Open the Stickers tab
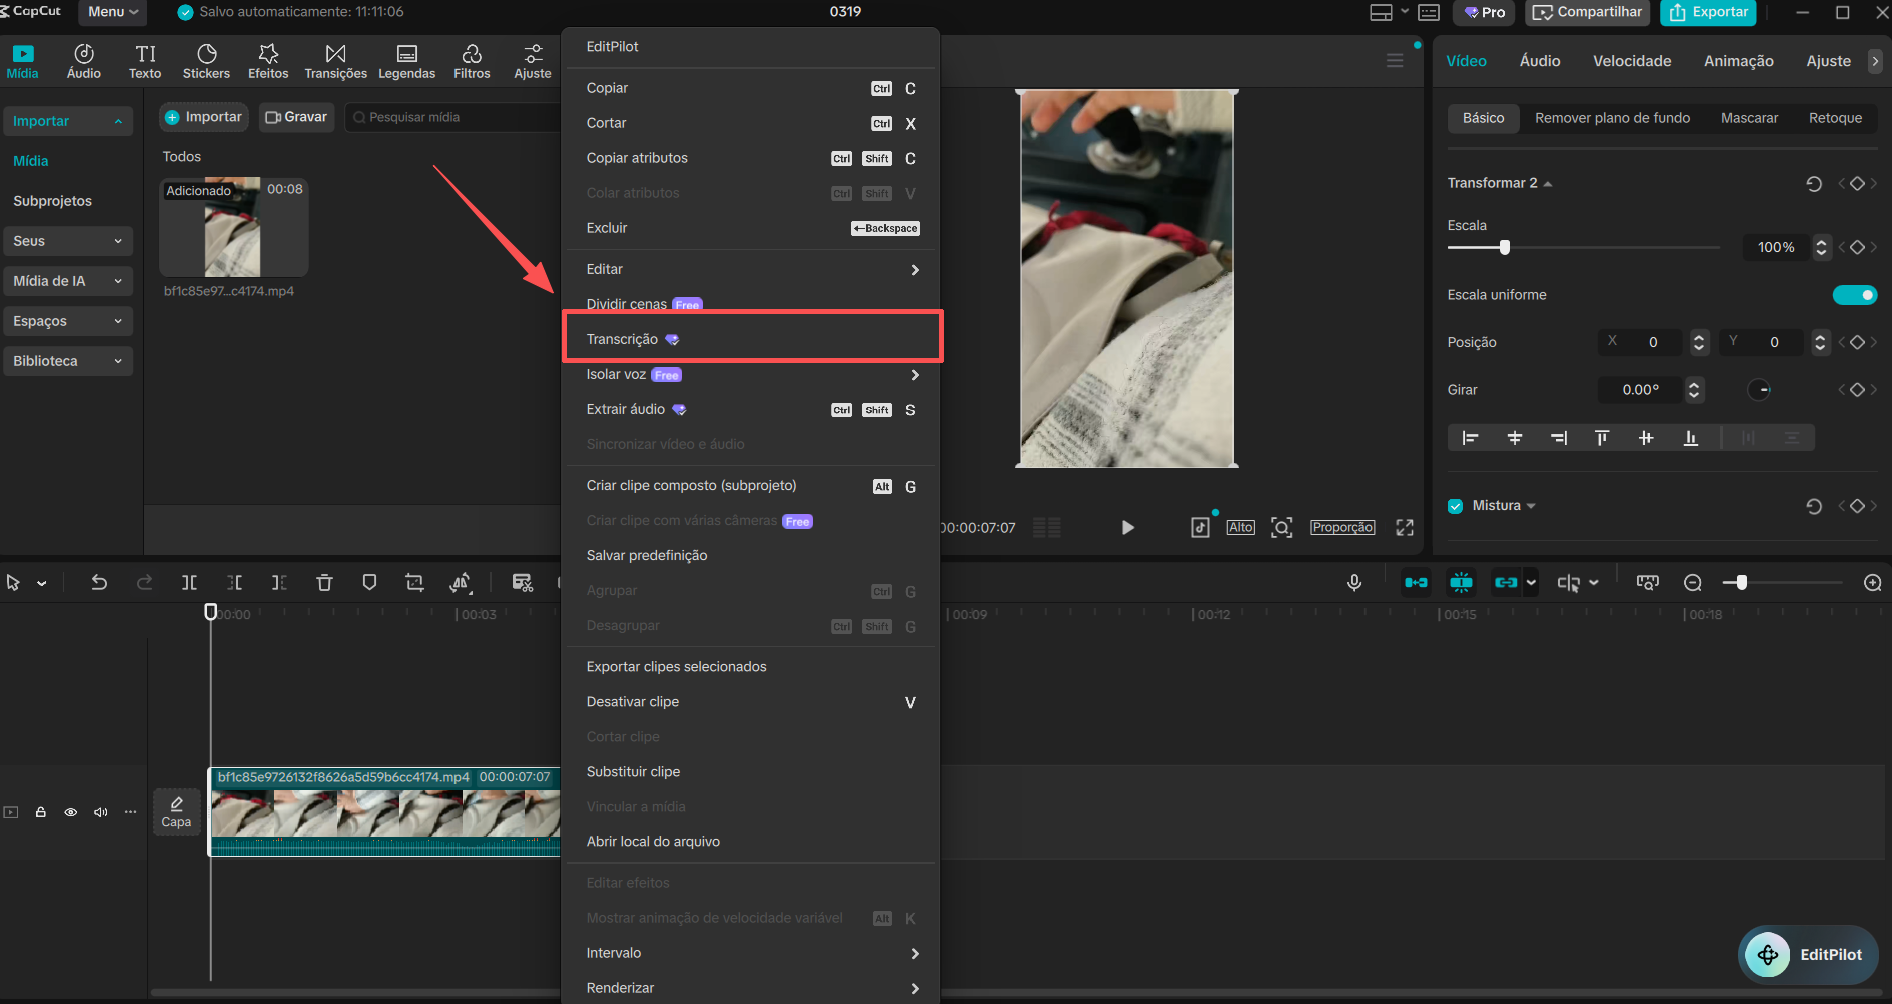The image size is (1892, 1004). [206, 61]
